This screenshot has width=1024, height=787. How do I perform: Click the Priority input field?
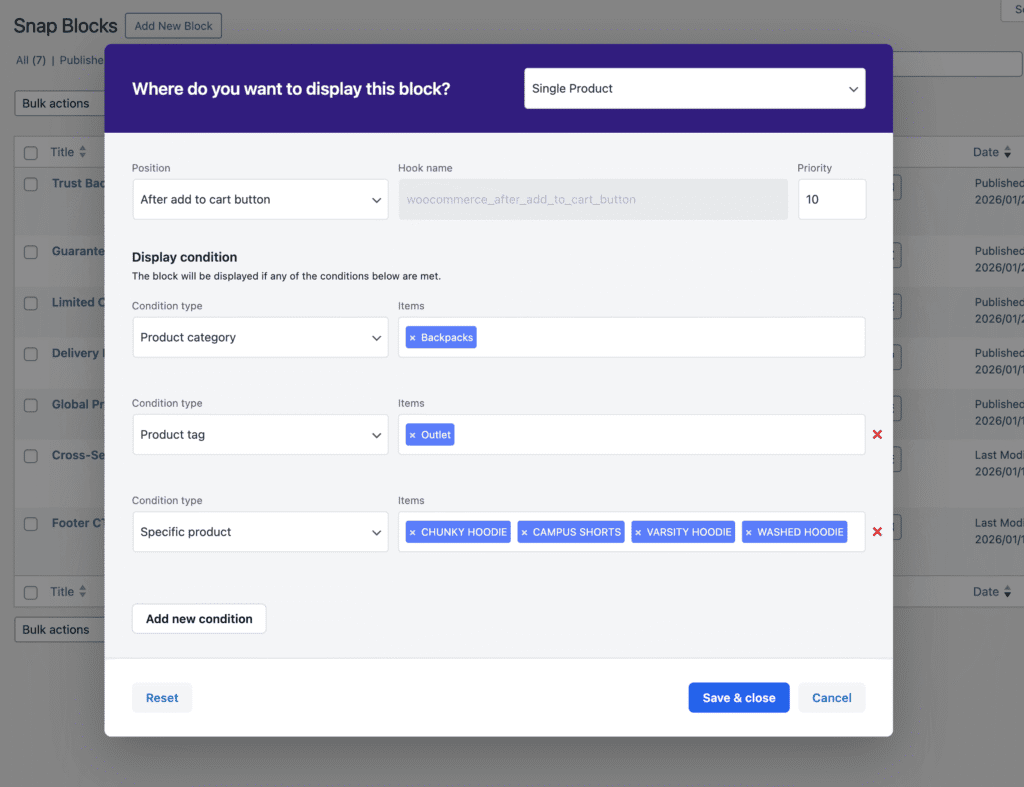pos(831,200)
